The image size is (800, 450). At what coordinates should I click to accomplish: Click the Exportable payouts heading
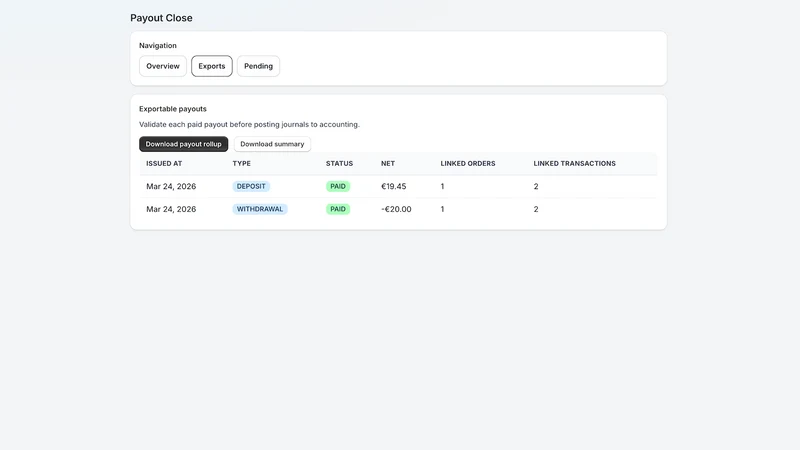click(x=173, y=109)
